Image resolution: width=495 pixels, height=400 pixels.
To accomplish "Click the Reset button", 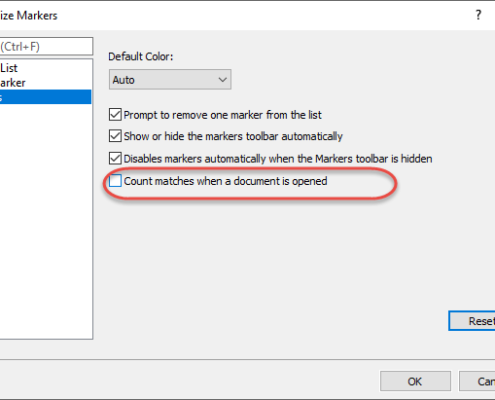I will tap(472, 321).
